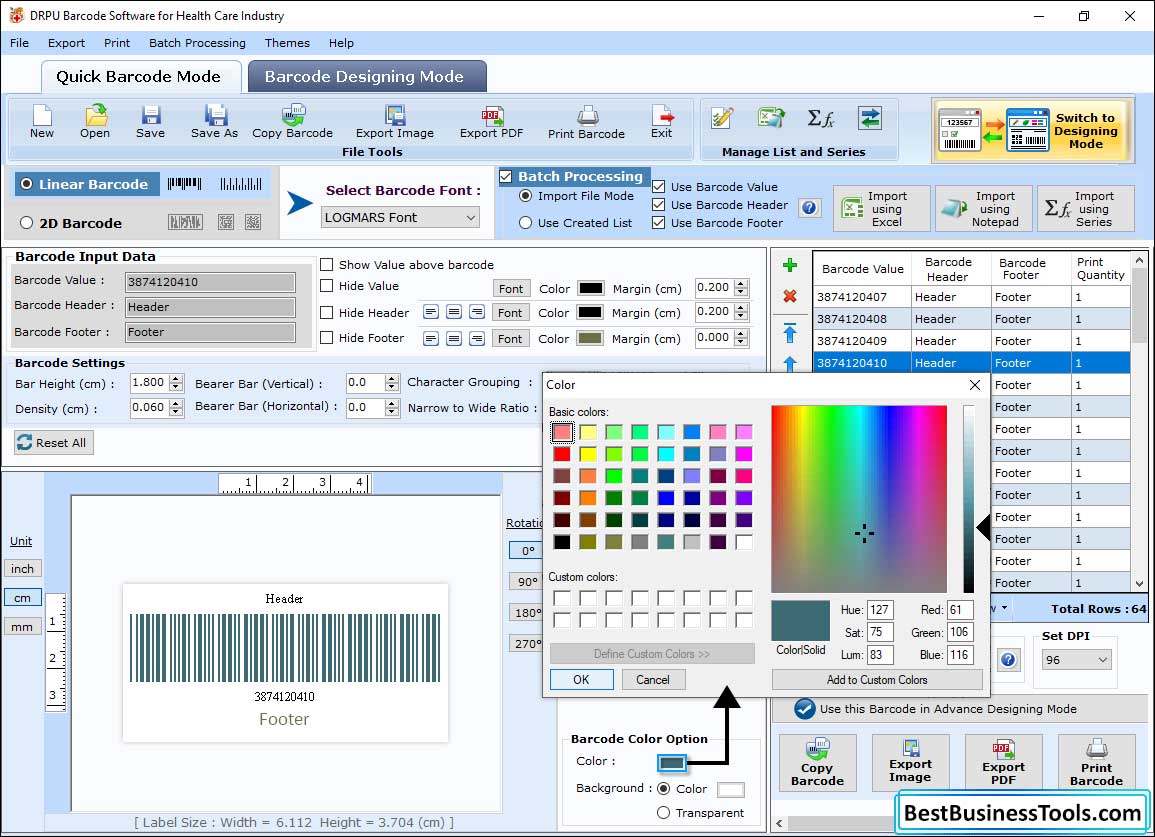Open the Themes menu

pos(287,43)
